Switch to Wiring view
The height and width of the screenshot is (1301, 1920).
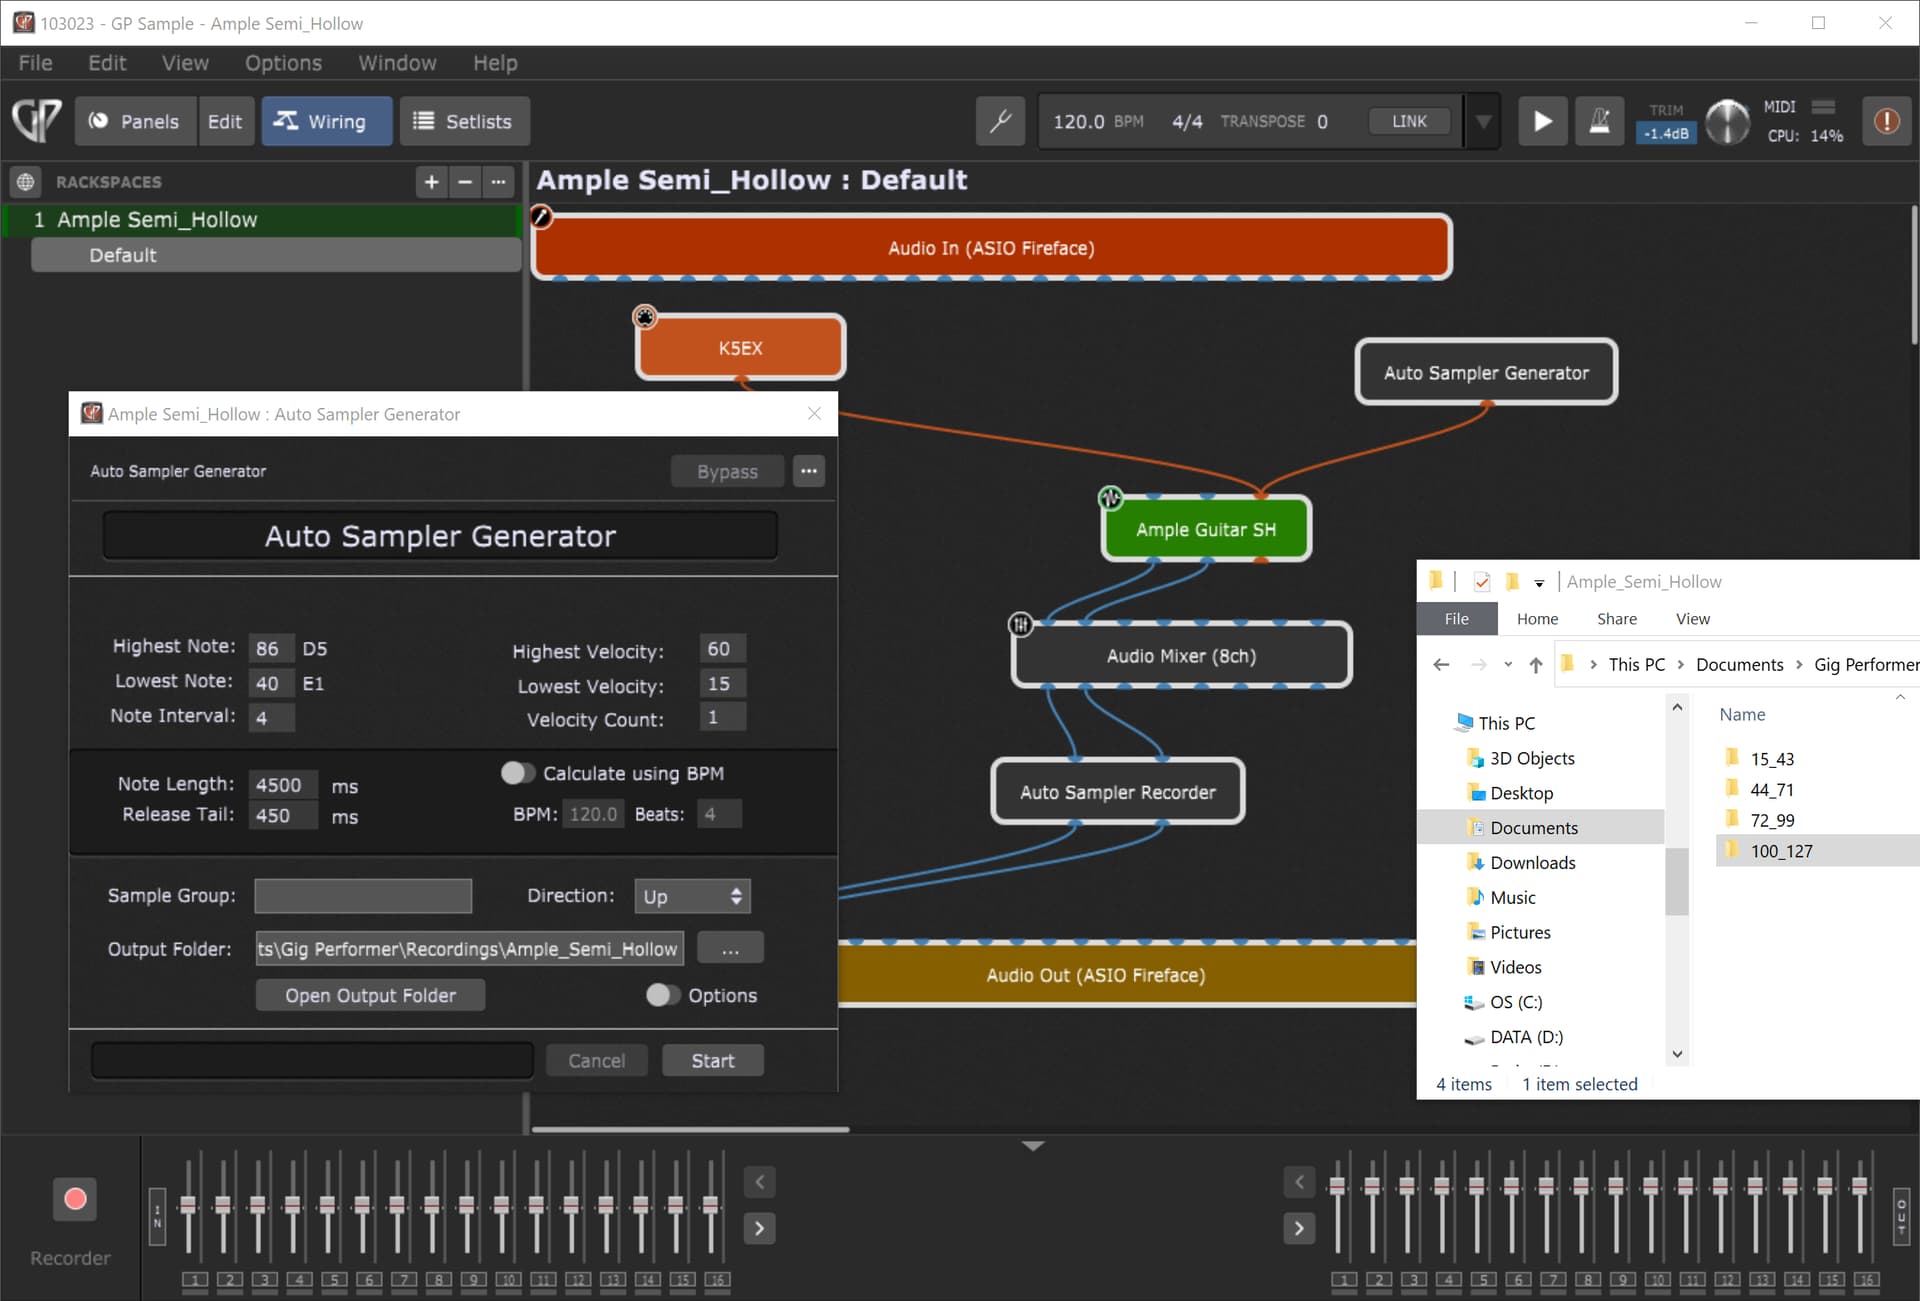(x=327, y=121)
